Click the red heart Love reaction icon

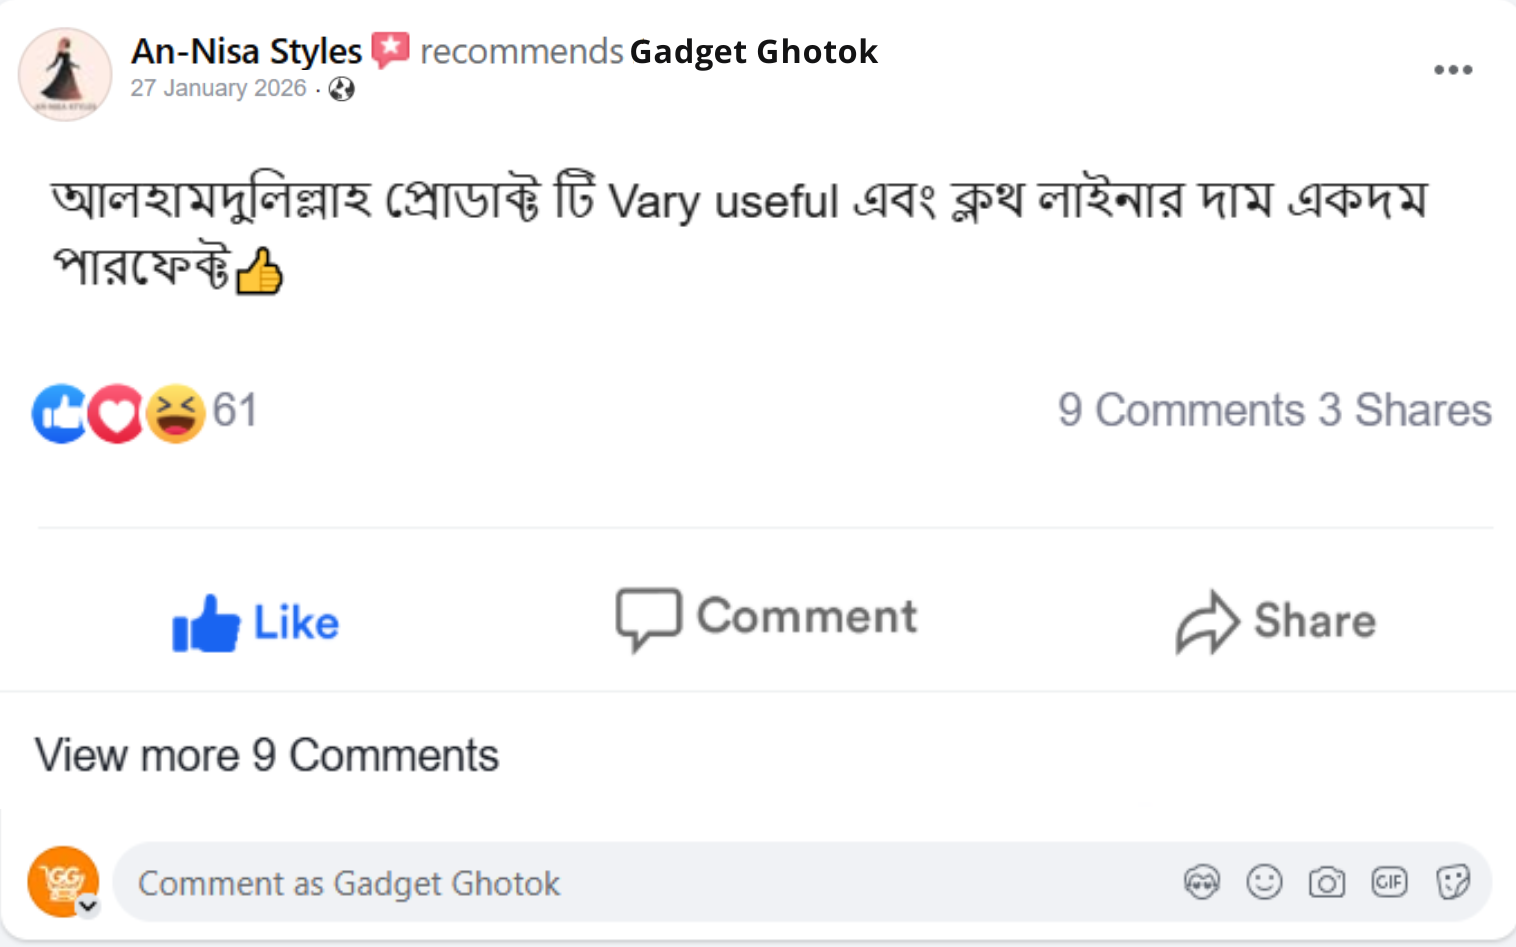click(x=117, y=413)
